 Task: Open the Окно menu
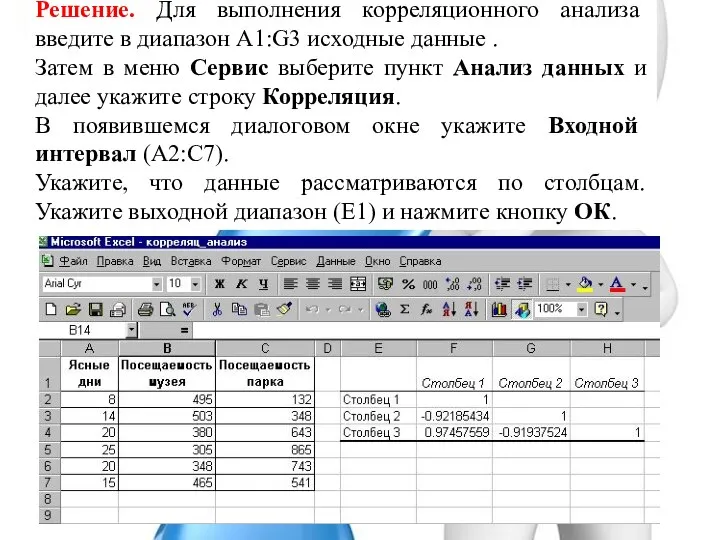pos(377,261)
